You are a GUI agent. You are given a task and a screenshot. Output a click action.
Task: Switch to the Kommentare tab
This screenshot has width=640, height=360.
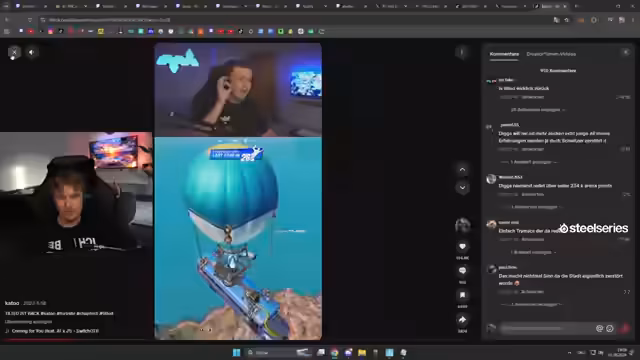(504, 54)
